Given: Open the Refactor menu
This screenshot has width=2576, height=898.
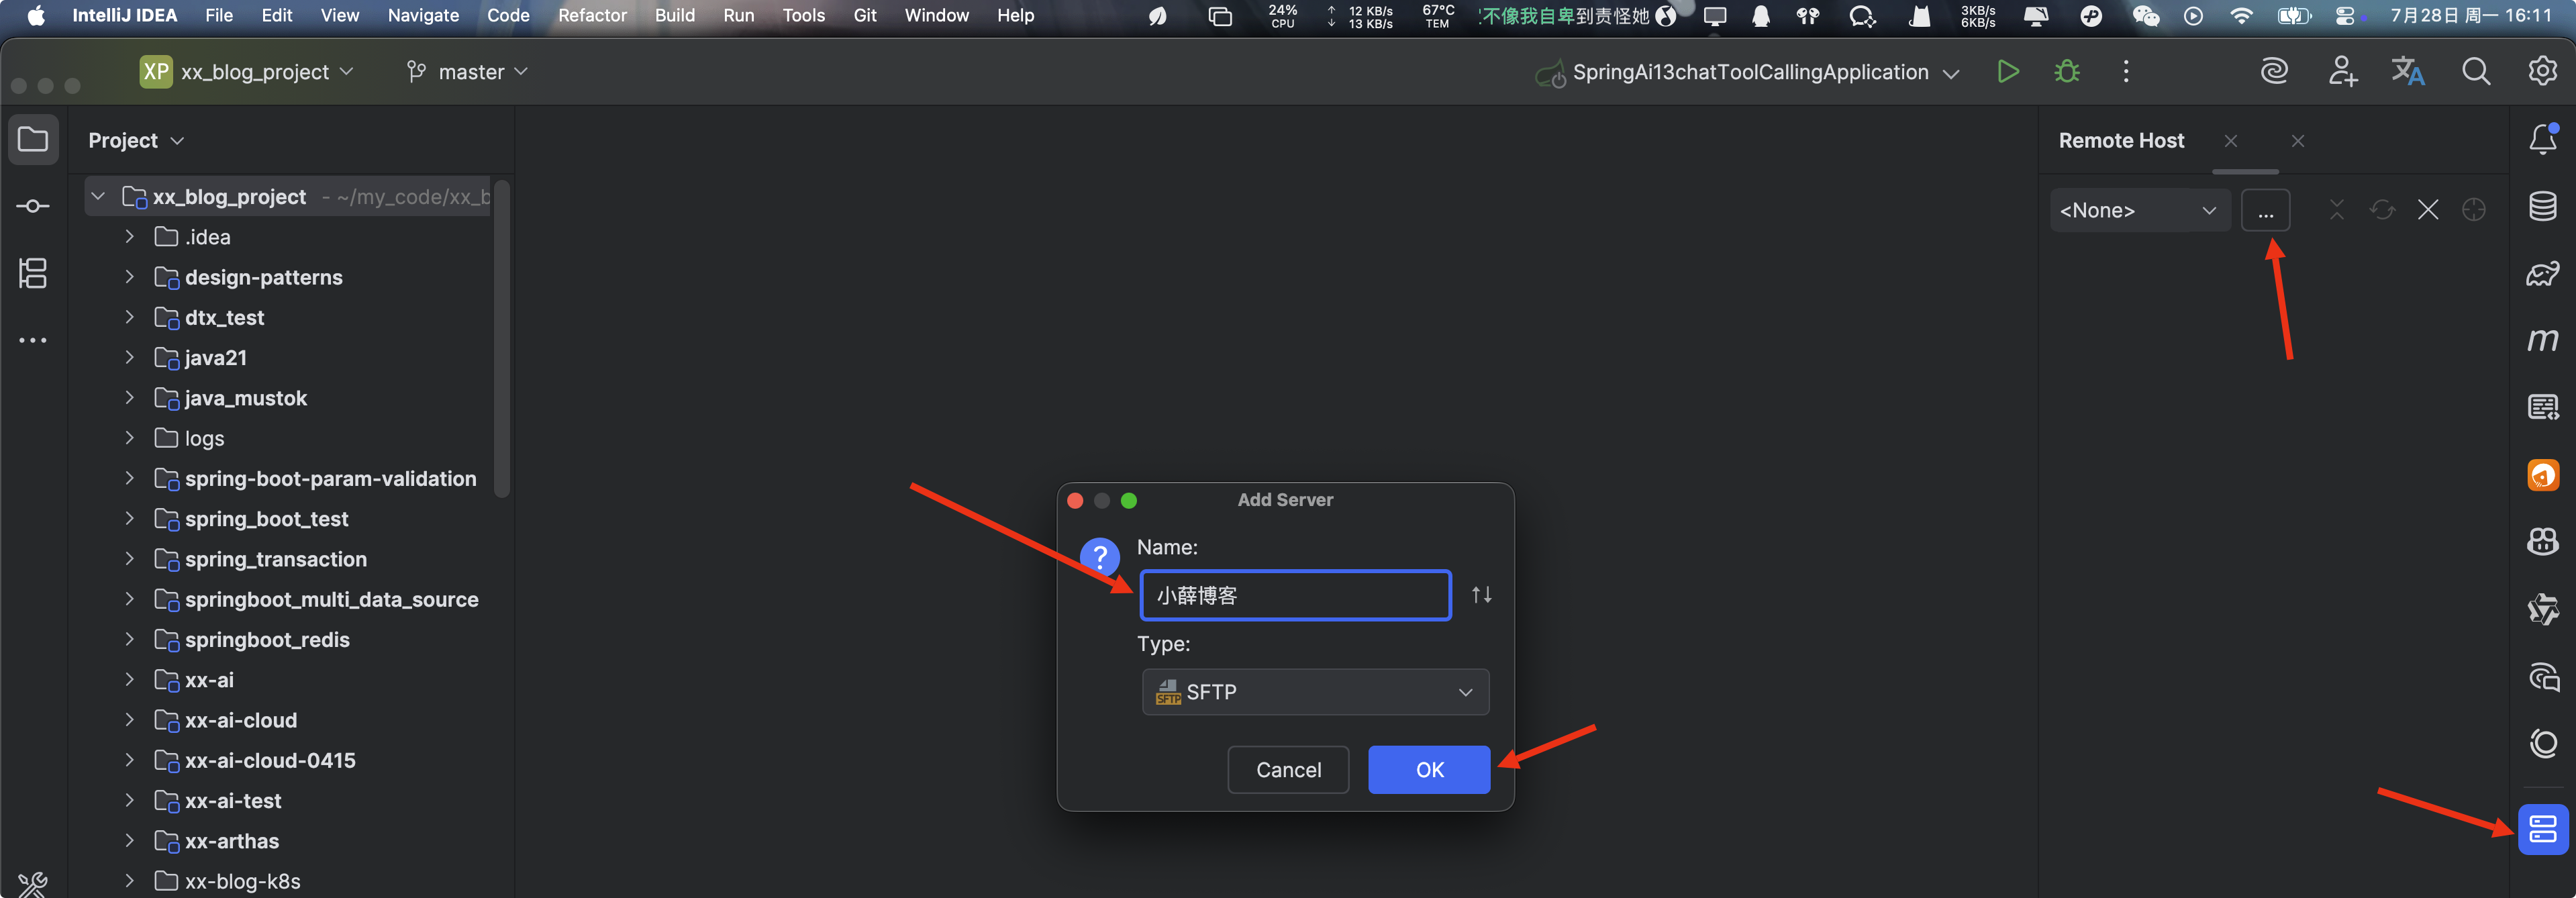Looking at the screenshot, I should pyautogui.click(x=592, y=15).
